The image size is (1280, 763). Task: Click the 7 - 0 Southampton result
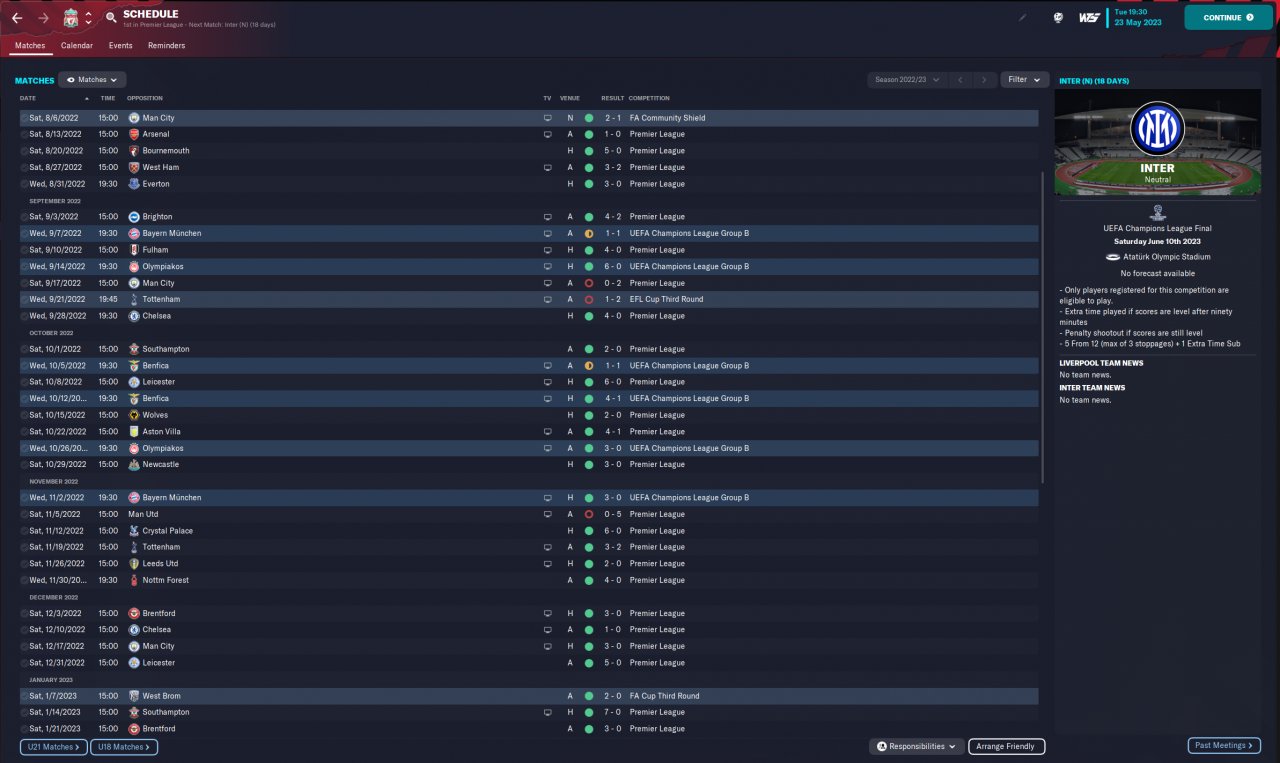point(612,712)
